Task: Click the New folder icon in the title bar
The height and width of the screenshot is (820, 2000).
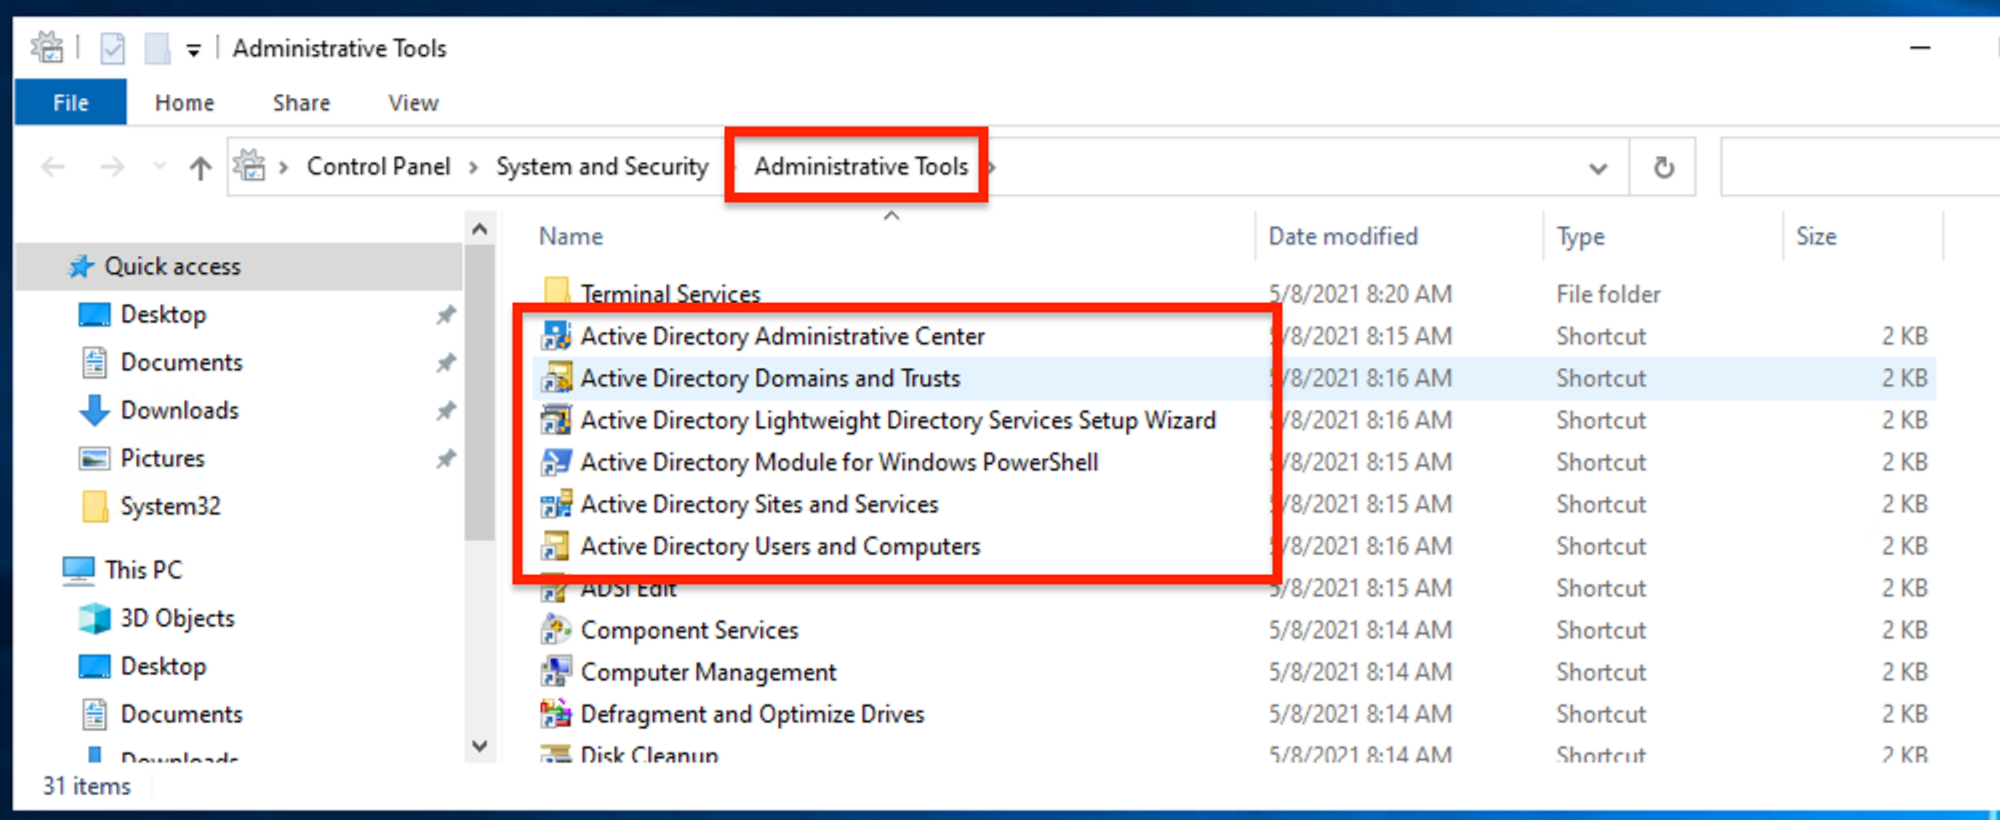Action: [x=157, y=48]
